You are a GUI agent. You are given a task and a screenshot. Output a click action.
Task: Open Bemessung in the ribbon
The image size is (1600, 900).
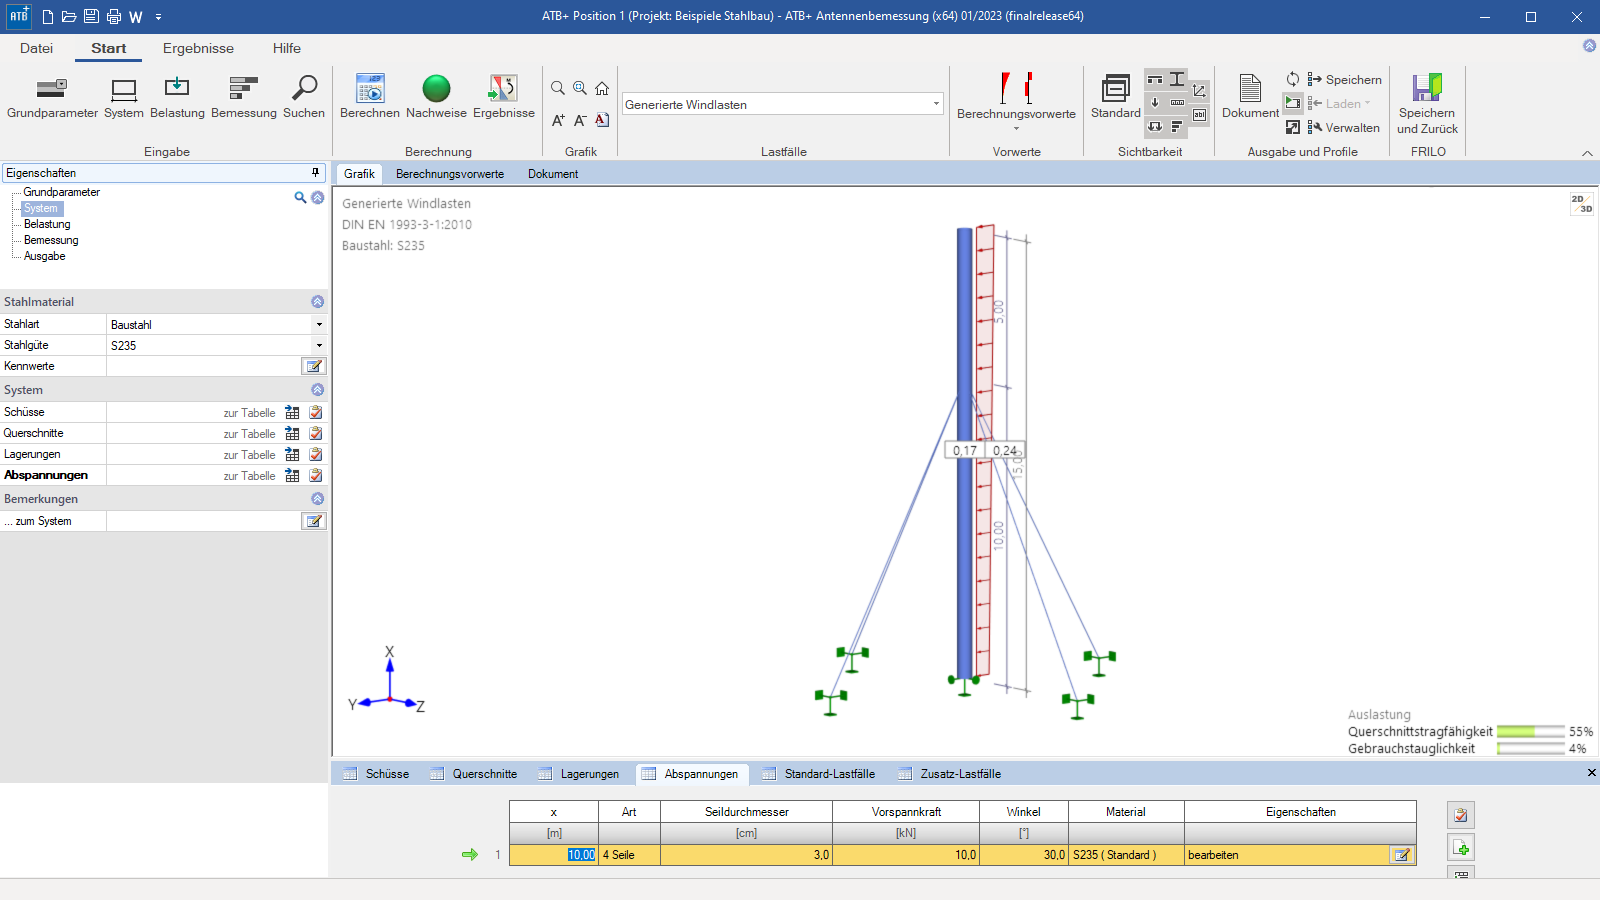[244, 98]
